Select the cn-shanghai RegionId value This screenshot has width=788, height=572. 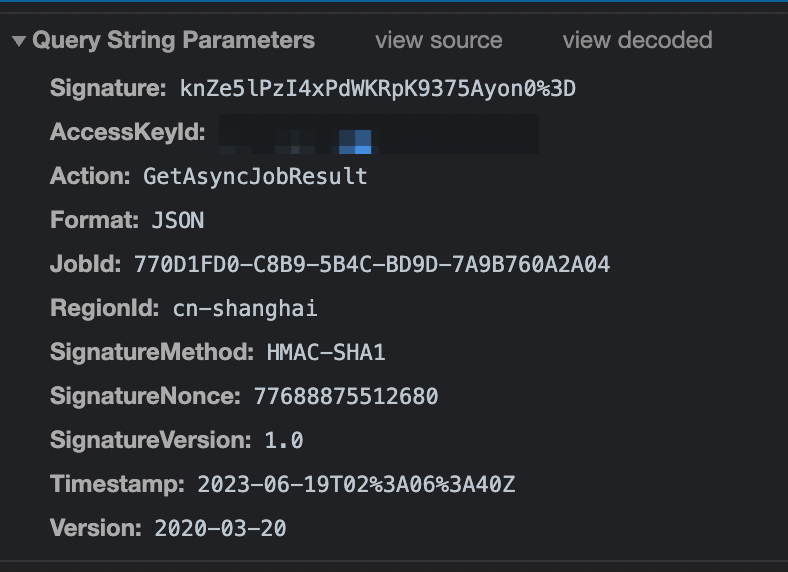pyautogui.click(x=245, y=309)
